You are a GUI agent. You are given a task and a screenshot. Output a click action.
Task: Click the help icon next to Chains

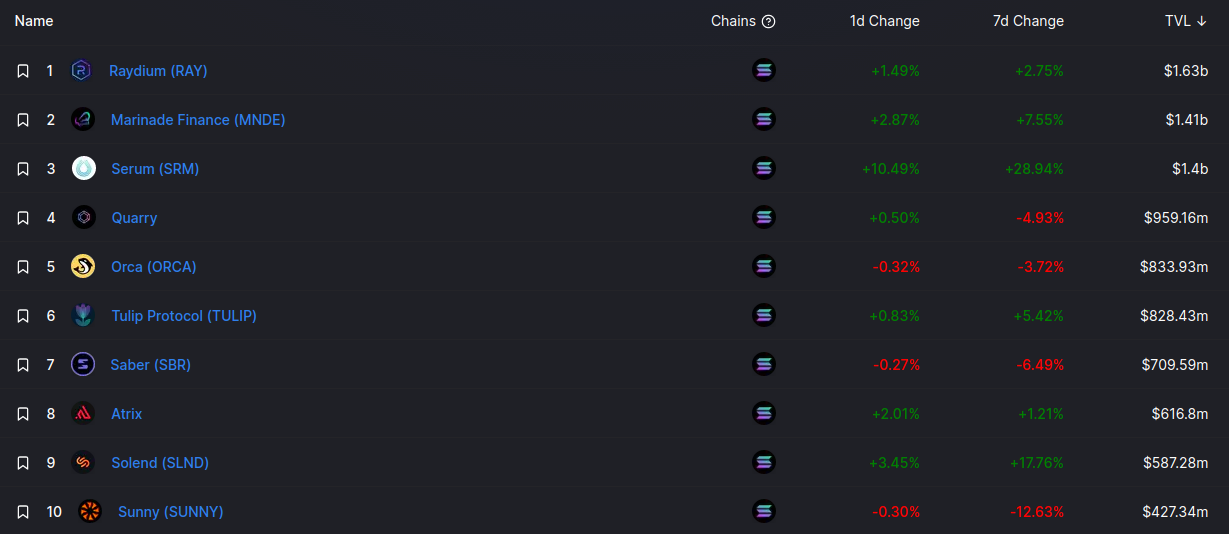click(768, 21)
